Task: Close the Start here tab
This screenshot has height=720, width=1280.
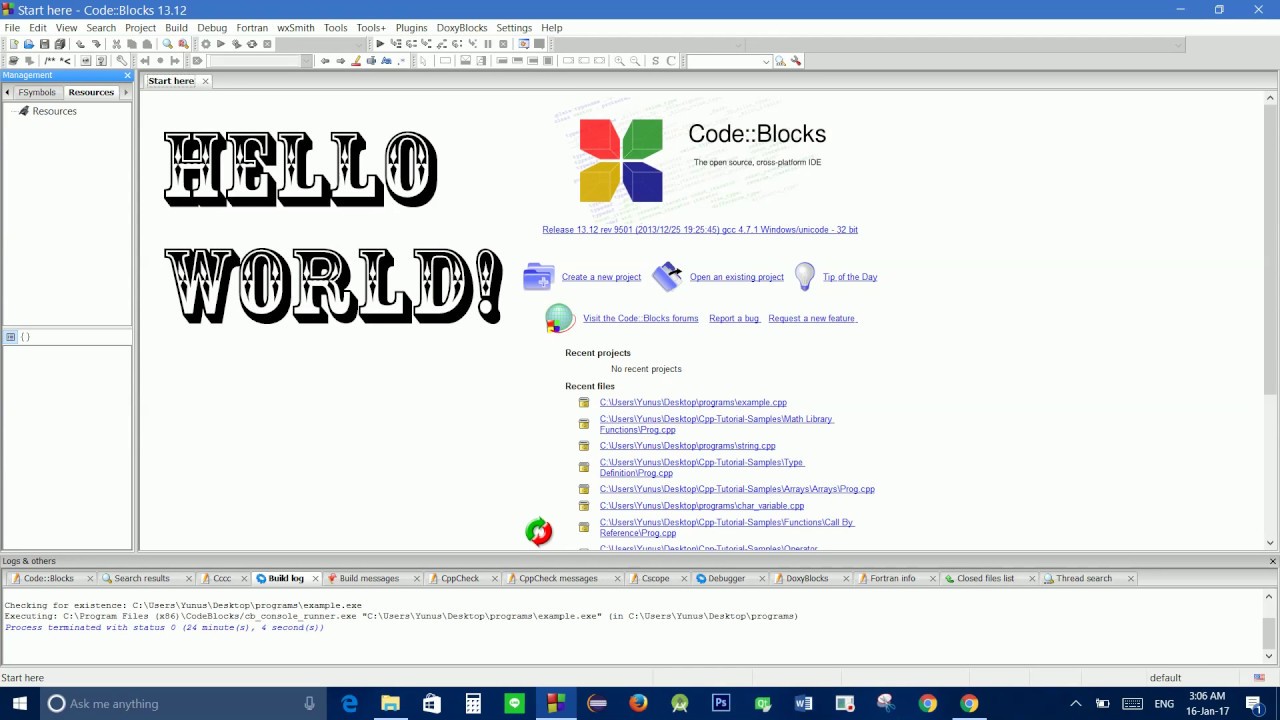Action: 205,81
